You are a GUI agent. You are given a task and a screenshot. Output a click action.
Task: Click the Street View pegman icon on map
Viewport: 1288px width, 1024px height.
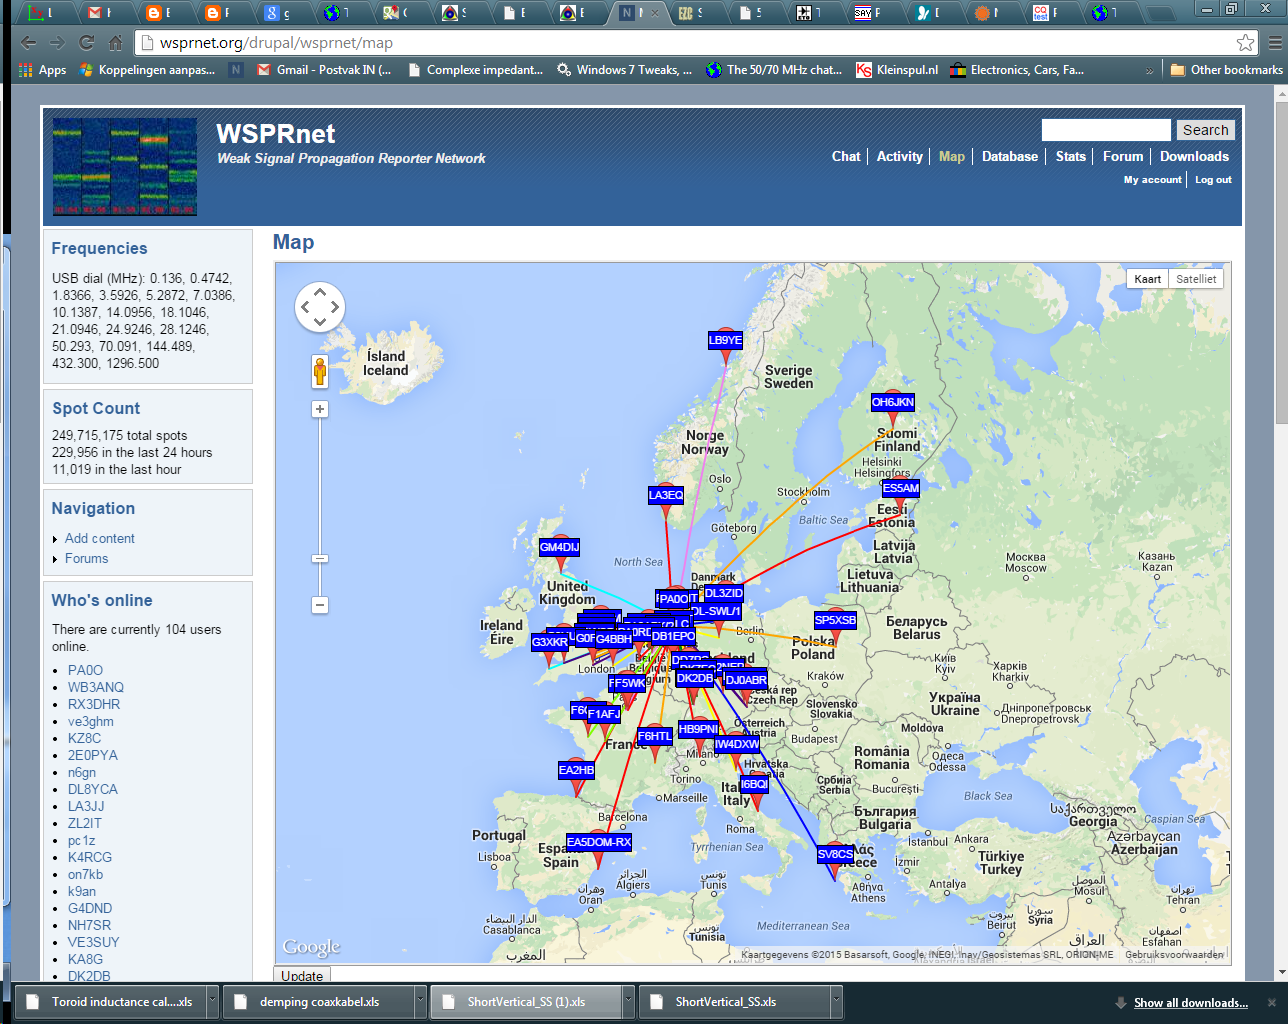(x=319, y=371)
